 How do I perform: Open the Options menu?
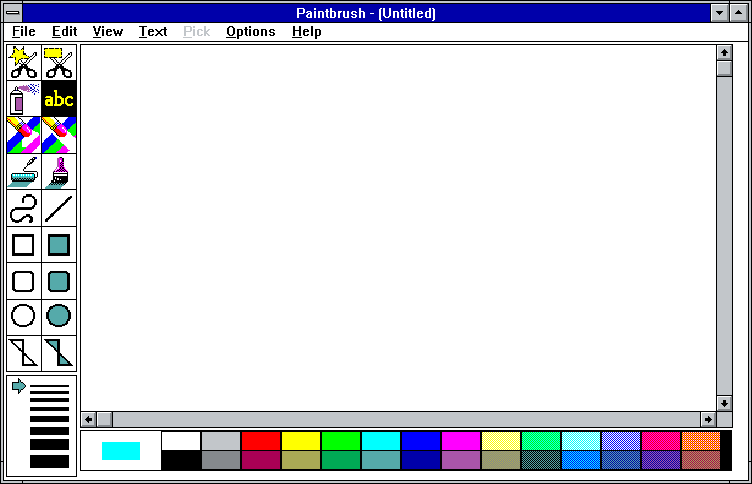point(251,32)
